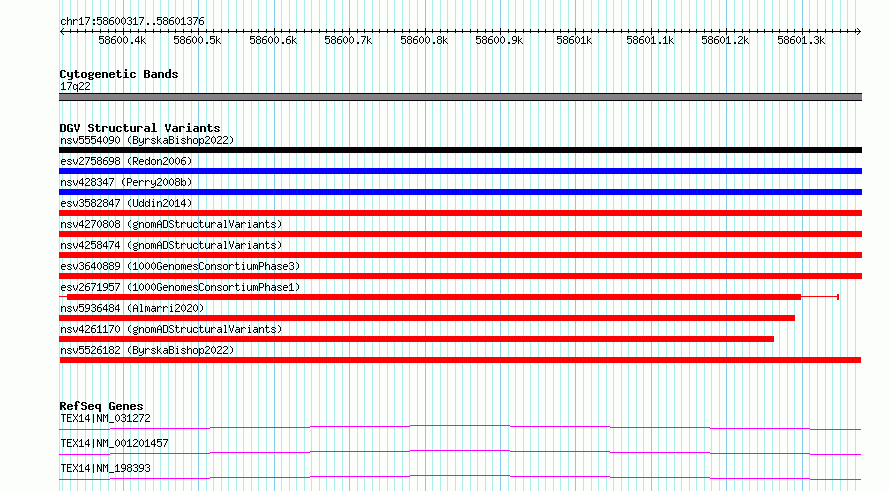890x491 pixels.
Task: Open variant nsv4261170 (gnomADStructuralVariants) label
Action: [x=171, y=329]
